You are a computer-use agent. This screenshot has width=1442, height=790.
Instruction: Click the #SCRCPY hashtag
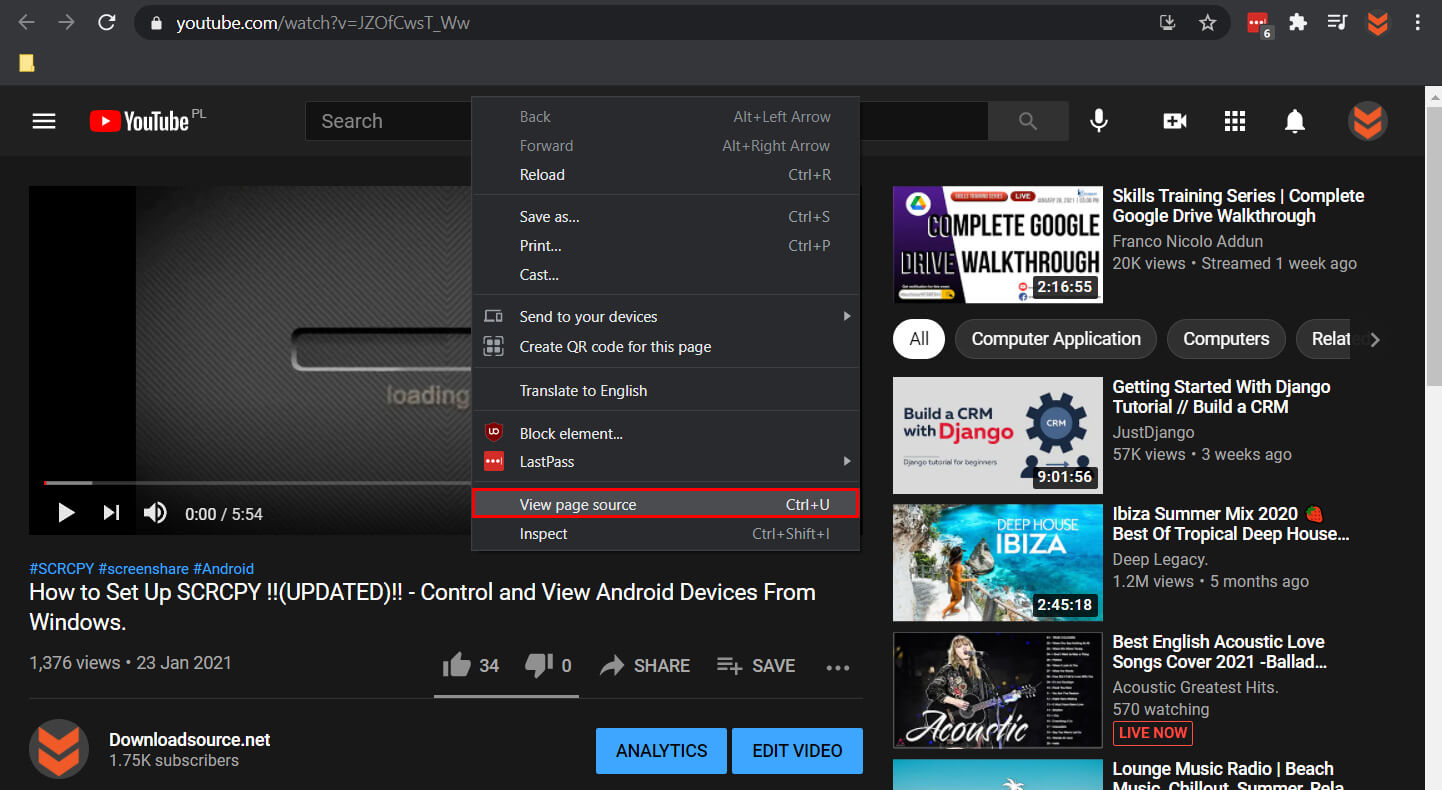(62, 568)
